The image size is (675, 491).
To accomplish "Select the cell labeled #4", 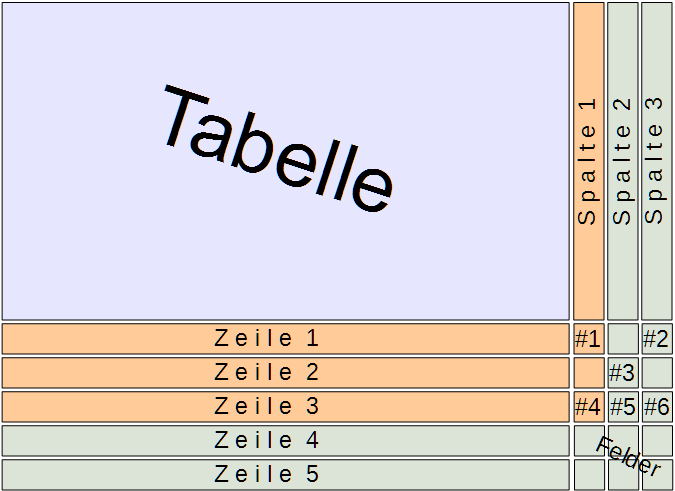I will click(588, 407).
